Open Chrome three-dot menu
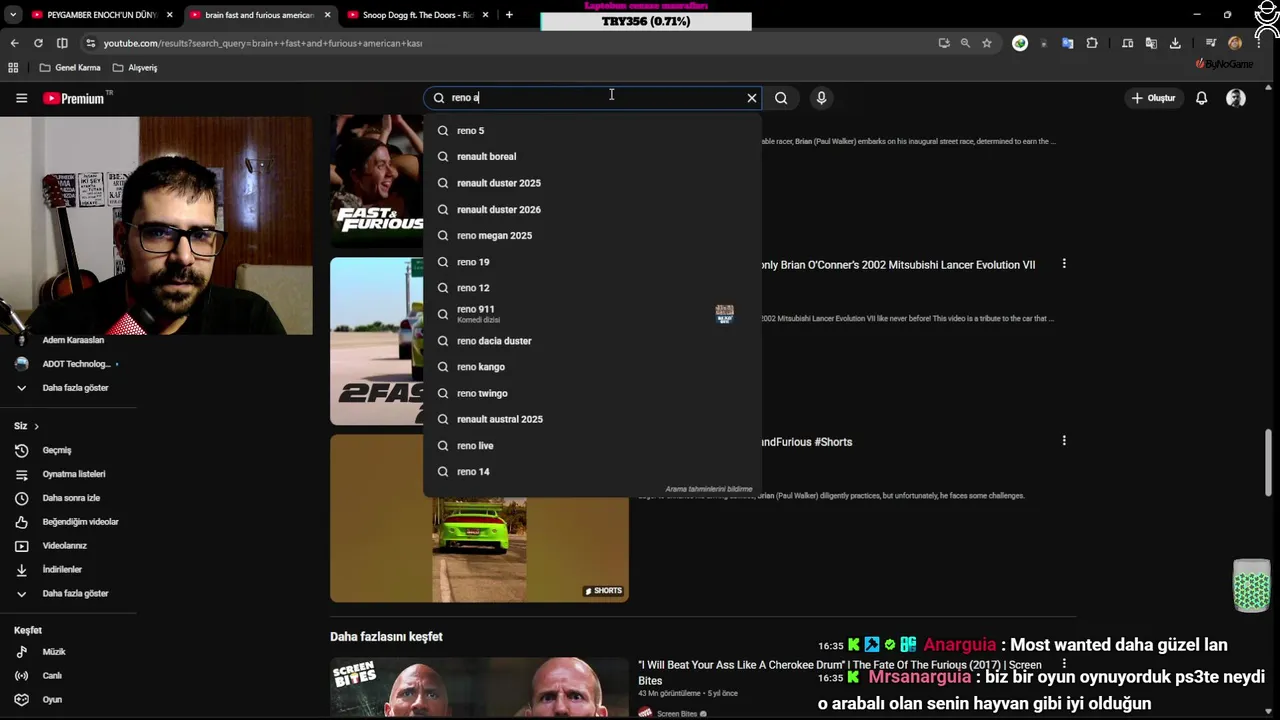The height and width of the screenshot is (720, 1280). pos(1258,43)
